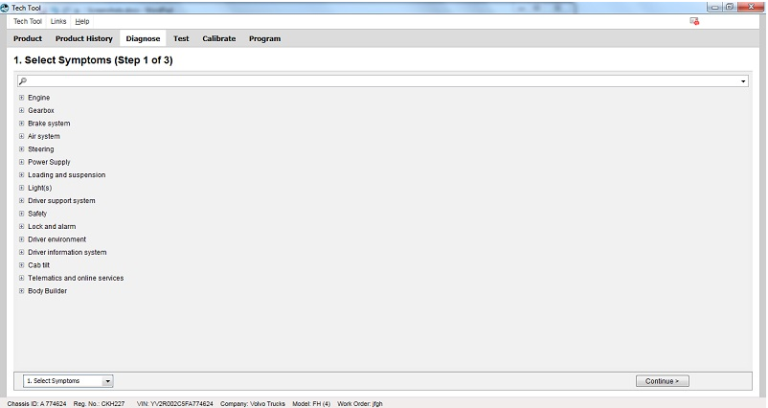
Task: Expand the Body Builder node
Action: (x=21, y=291)
